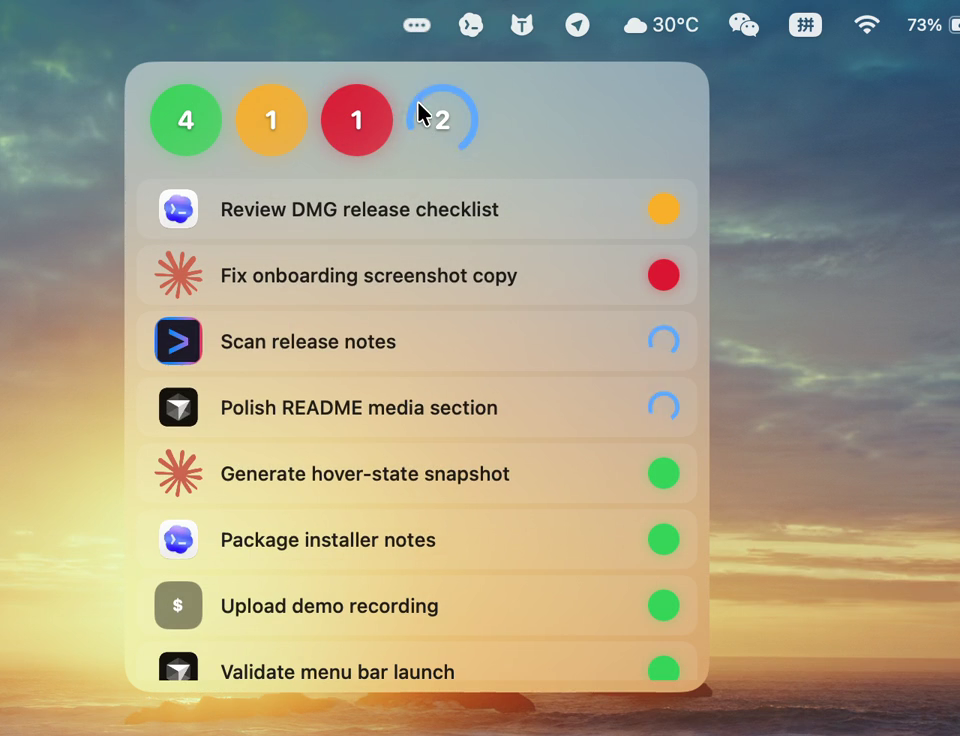The width and height of the screenshot is (960, 736).
Task: Open the Upload demo recording task
Action: (x=417, y=606)
